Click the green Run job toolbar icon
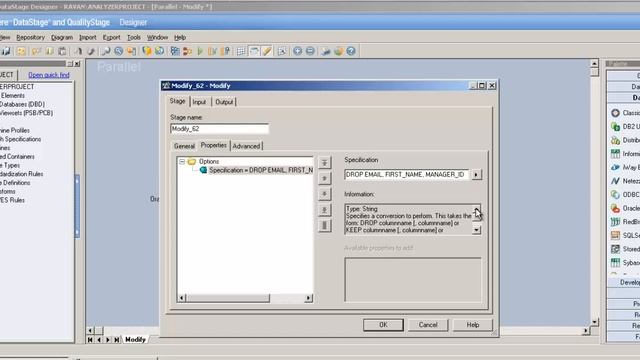Image resolution: width=640 pixels, height=360 pixels. [x=200, y=51]
